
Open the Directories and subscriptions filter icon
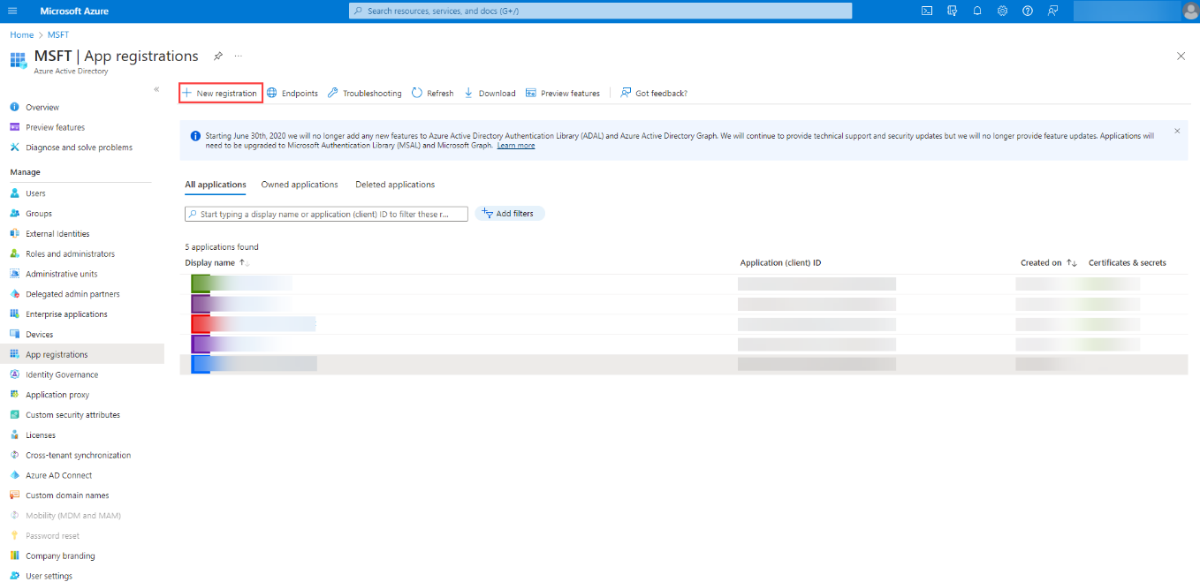952,11
